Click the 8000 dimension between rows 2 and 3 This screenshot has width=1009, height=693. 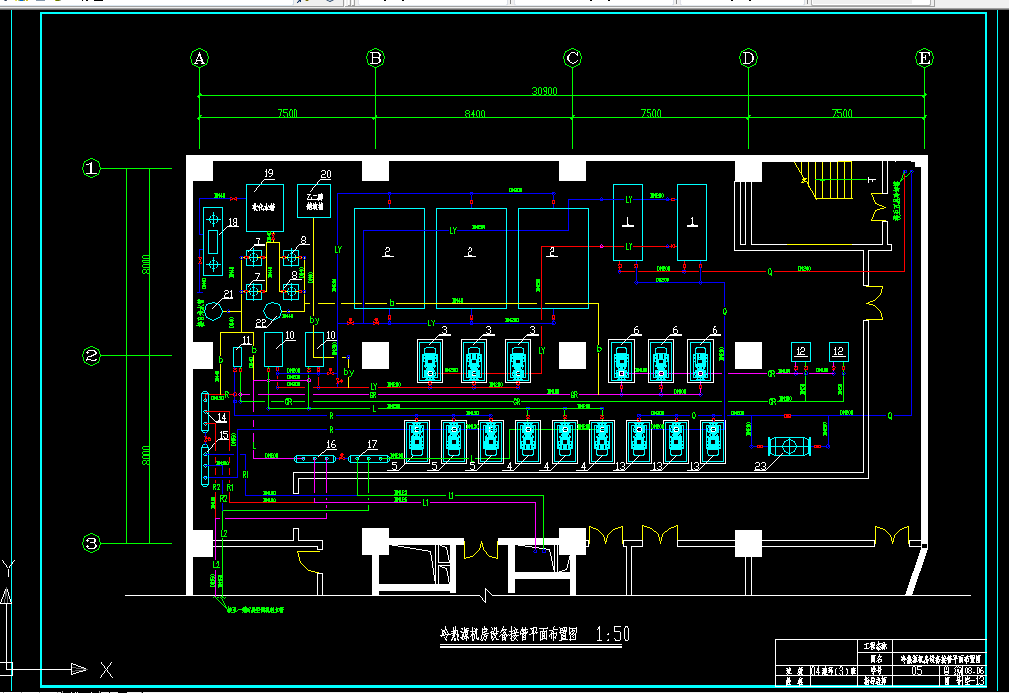click(145, 456)
